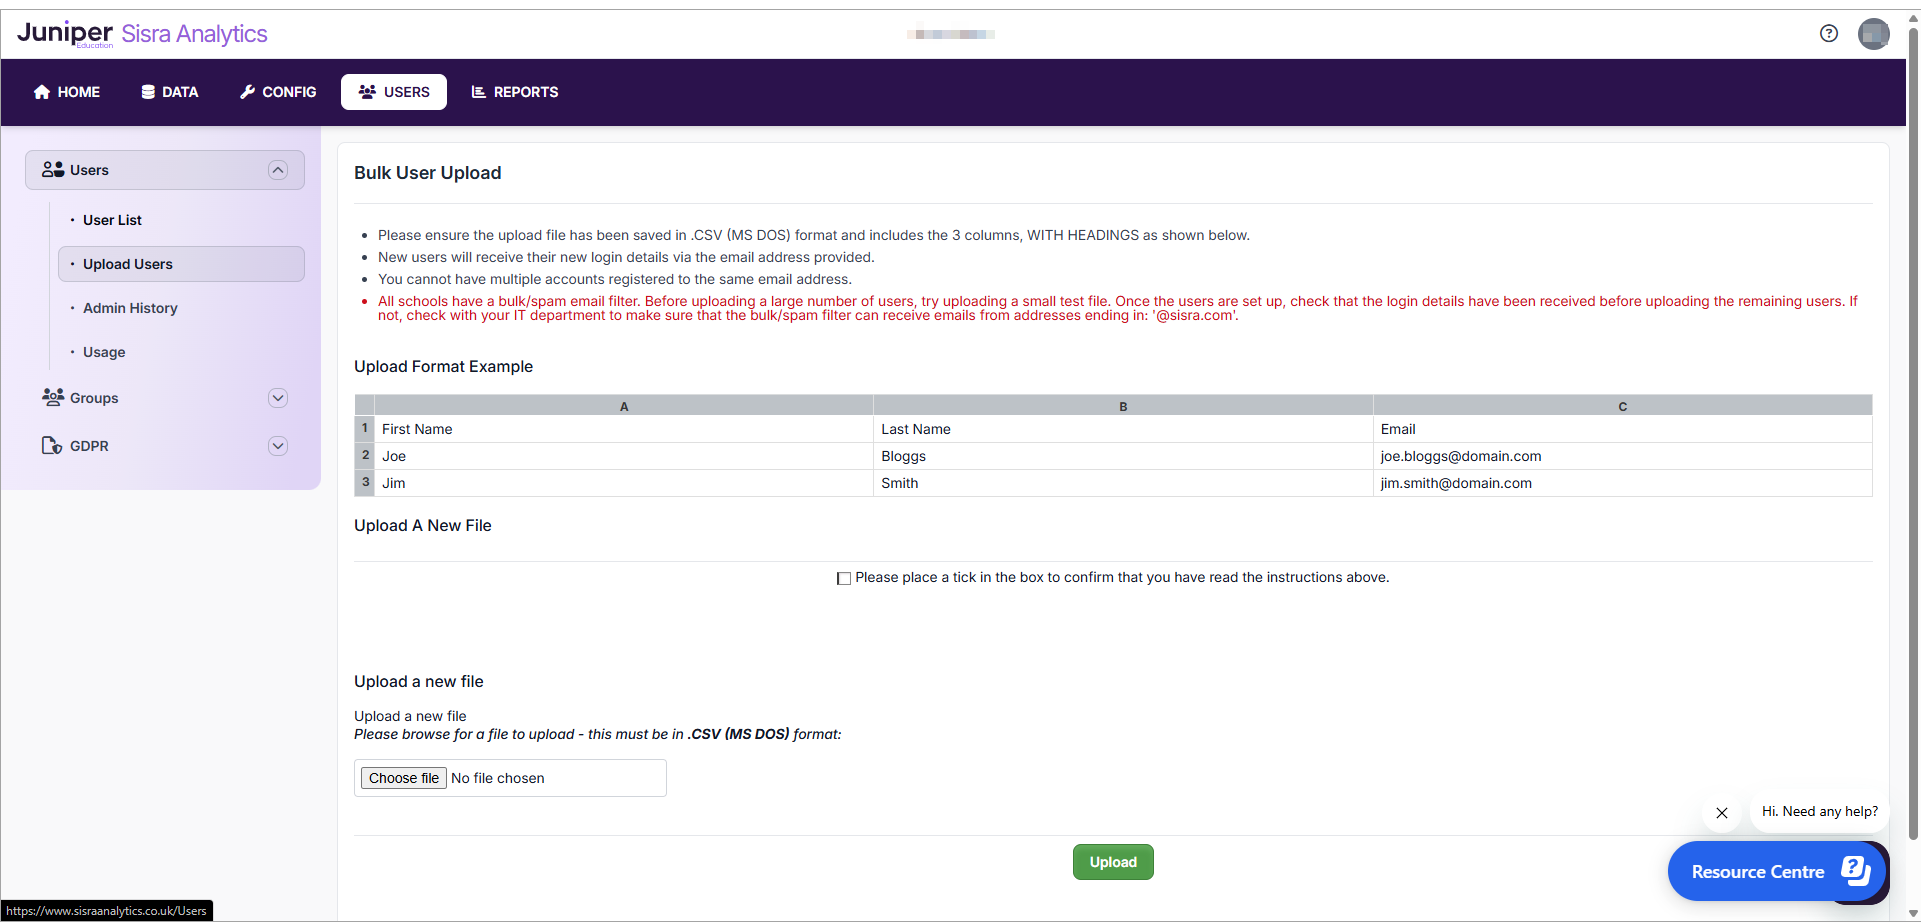Screen dimensions: 1921x922
Task: Expand the Groups sidebar section
Action: [x=278, y=398]
